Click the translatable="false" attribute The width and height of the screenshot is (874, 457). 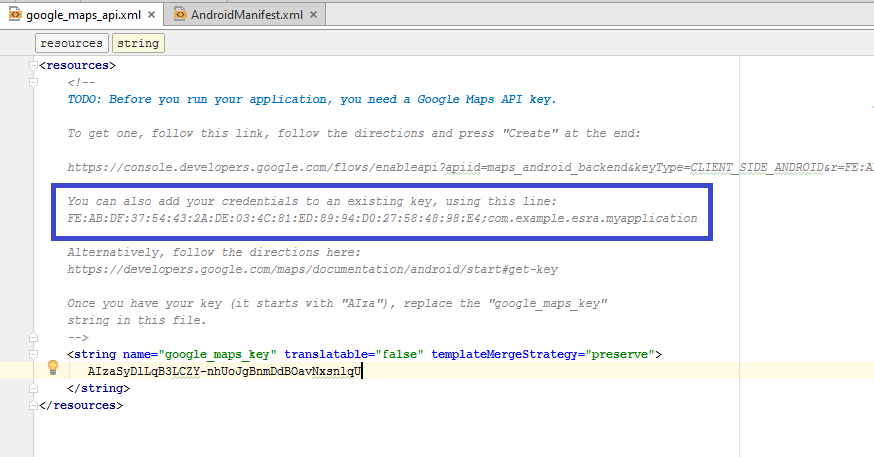[x=354, y=354]
